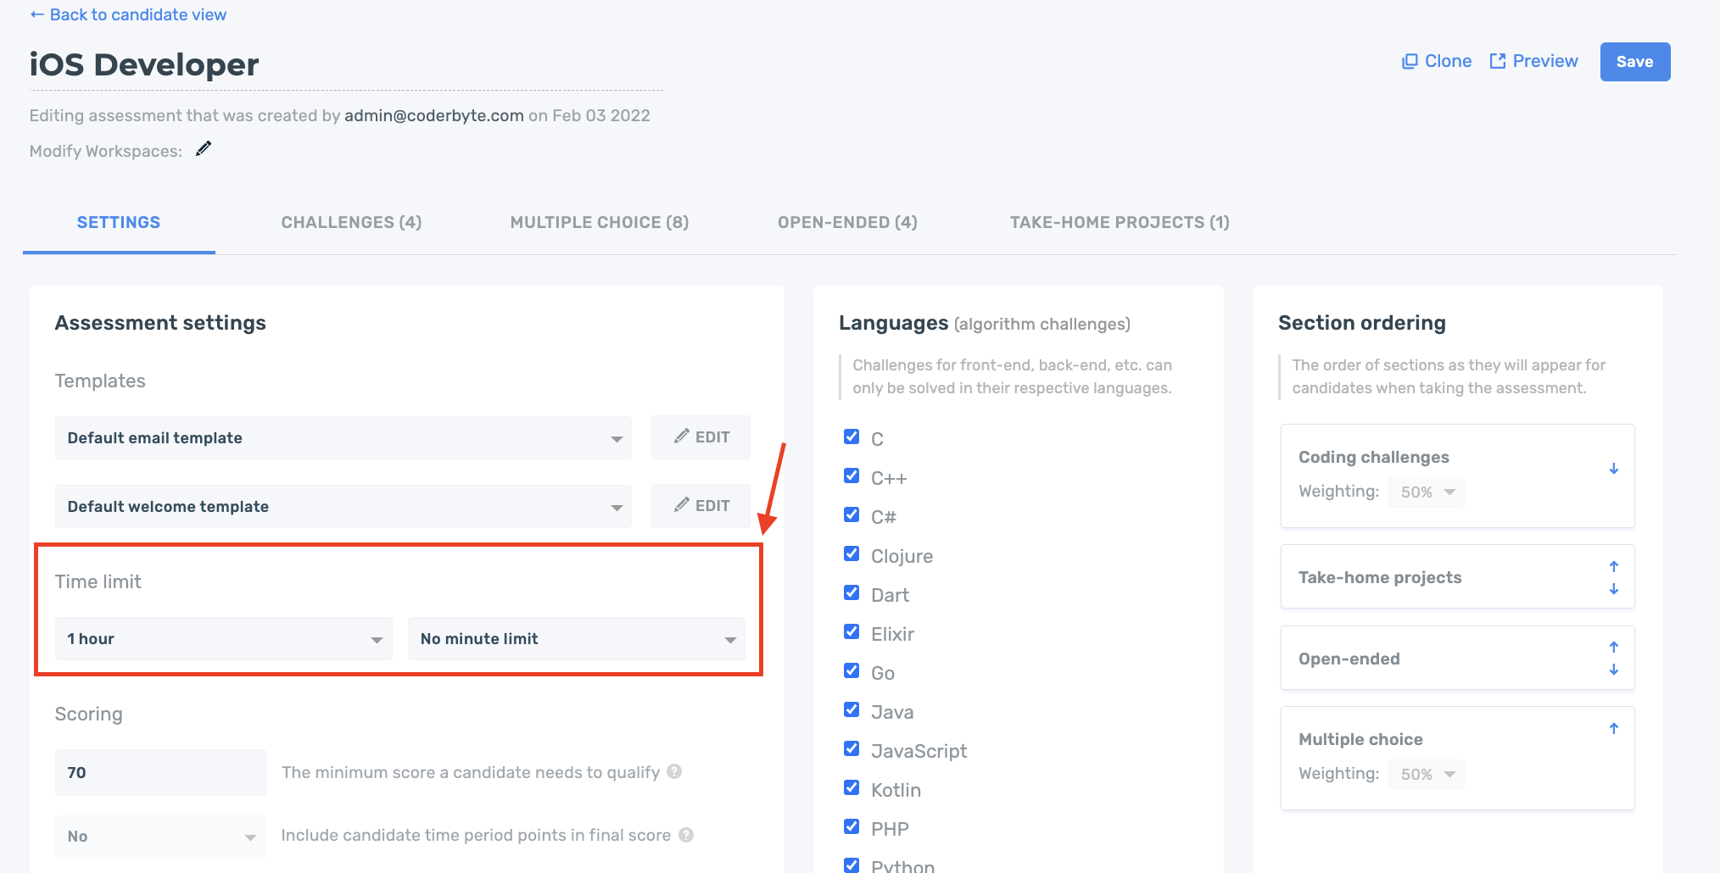
Task: Click help icon beside time period points
Action: click(x=686, y=835)
